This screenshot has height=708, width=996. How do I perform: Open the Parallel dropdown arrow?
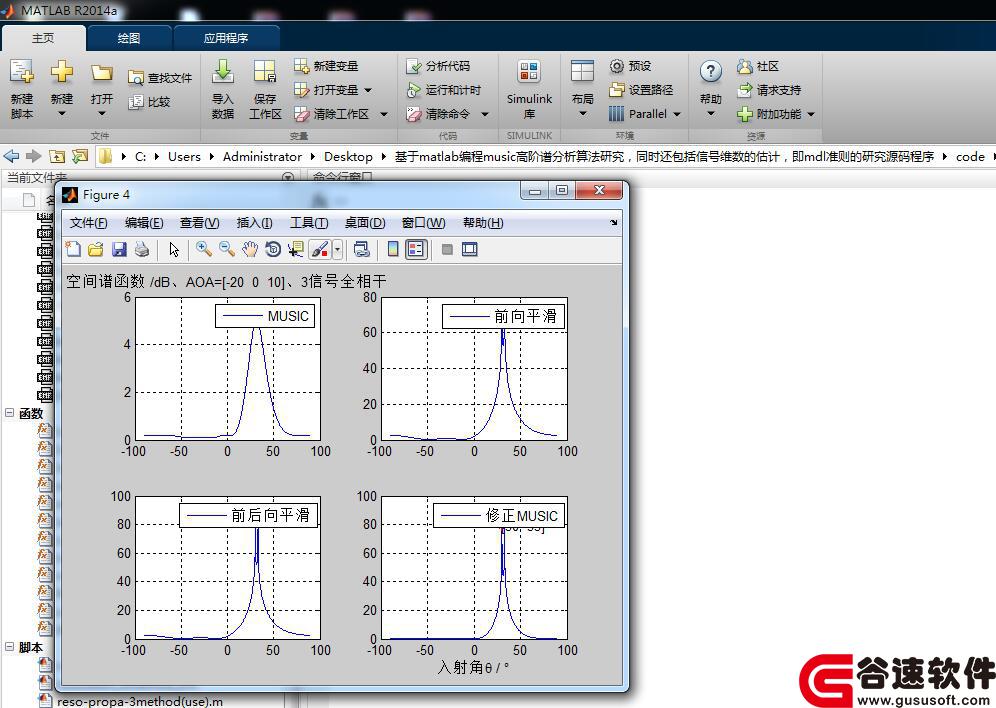click(x=676, y=114)
